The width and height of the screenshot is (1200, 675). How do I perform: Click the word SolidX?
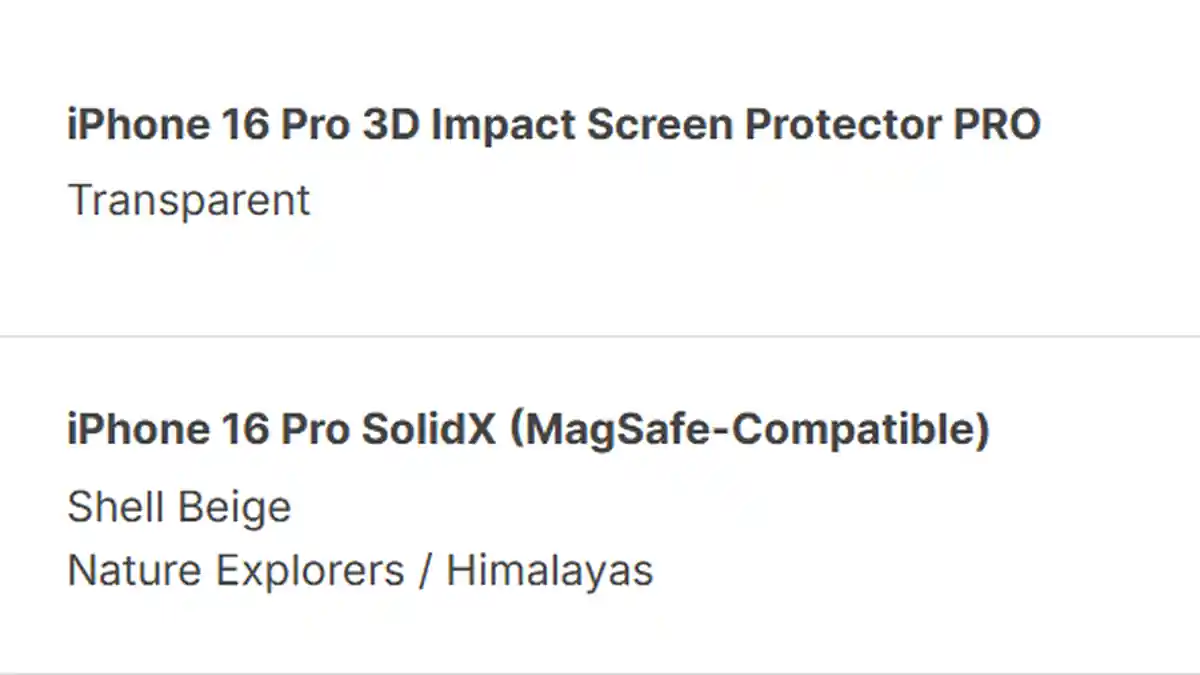click(428, 430)
